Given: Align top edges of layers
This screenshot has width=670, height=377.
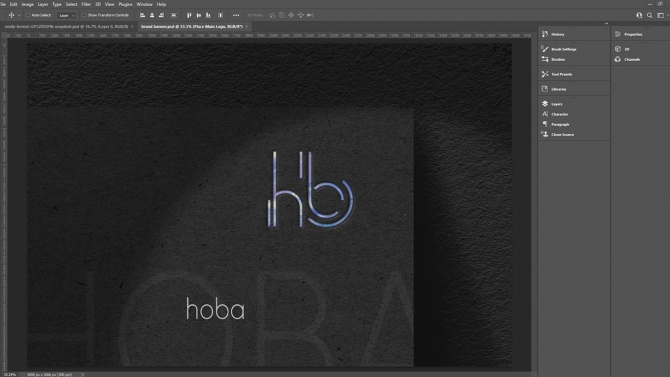Looking at the screenshot, I should tap(189, 15).
